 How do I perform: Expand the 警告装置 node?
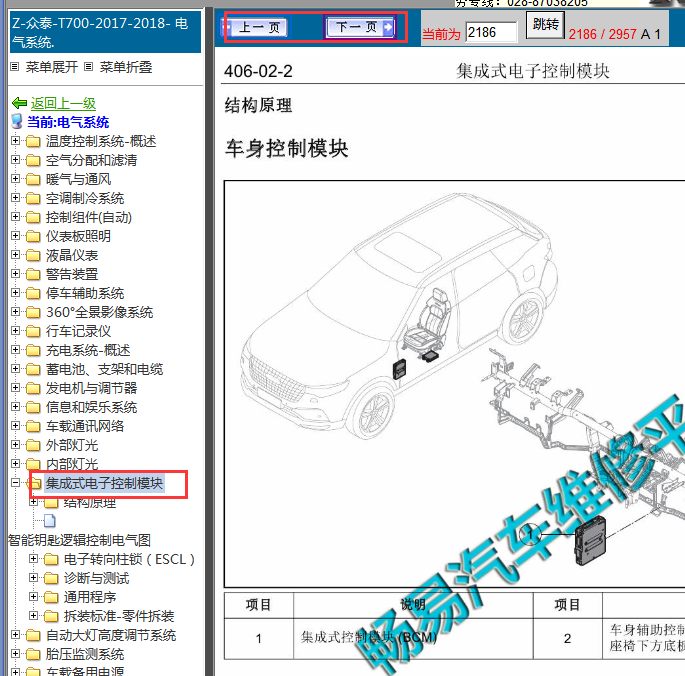[15, 274]
